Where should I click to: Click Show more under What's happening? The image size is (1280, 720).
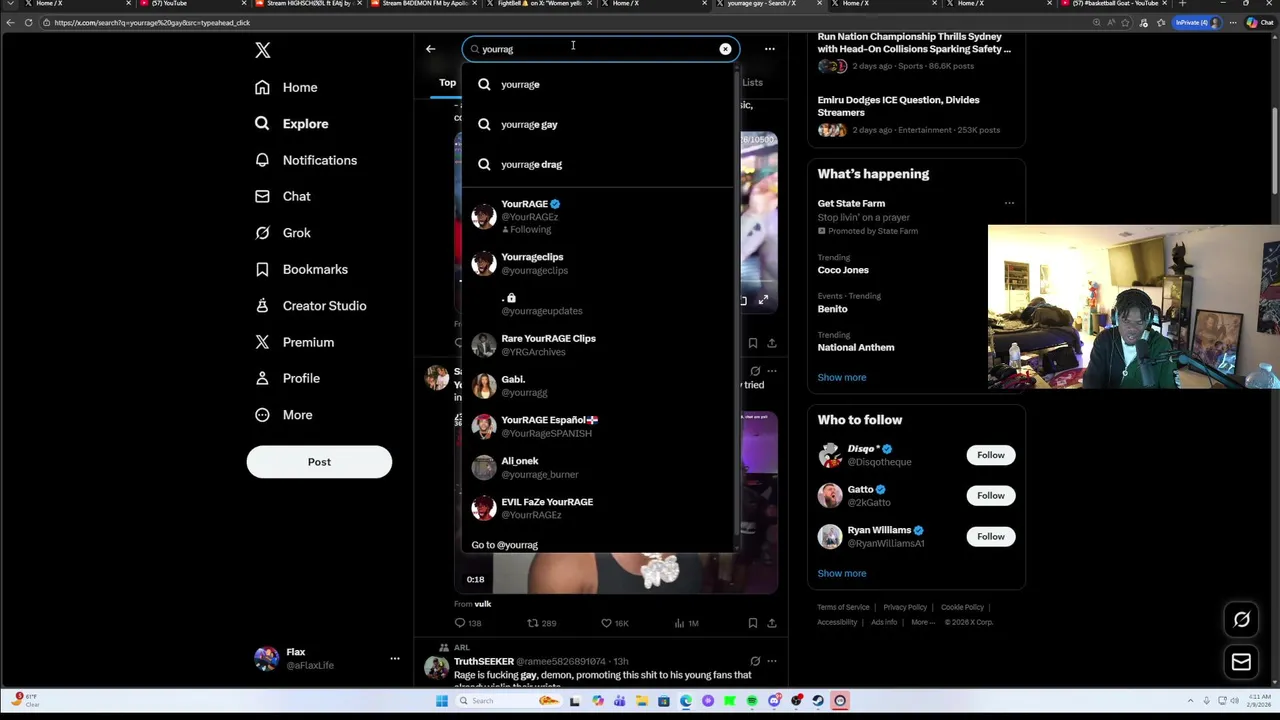(x=842, y=378)
